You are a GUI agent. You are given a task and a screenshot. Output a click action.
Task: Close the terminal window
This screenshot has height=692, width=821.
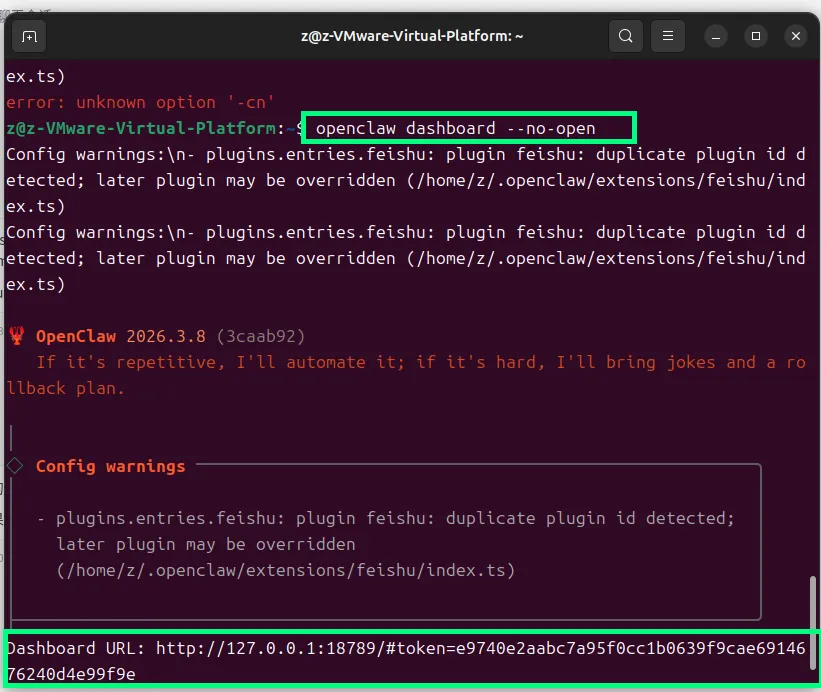point(796,36)
